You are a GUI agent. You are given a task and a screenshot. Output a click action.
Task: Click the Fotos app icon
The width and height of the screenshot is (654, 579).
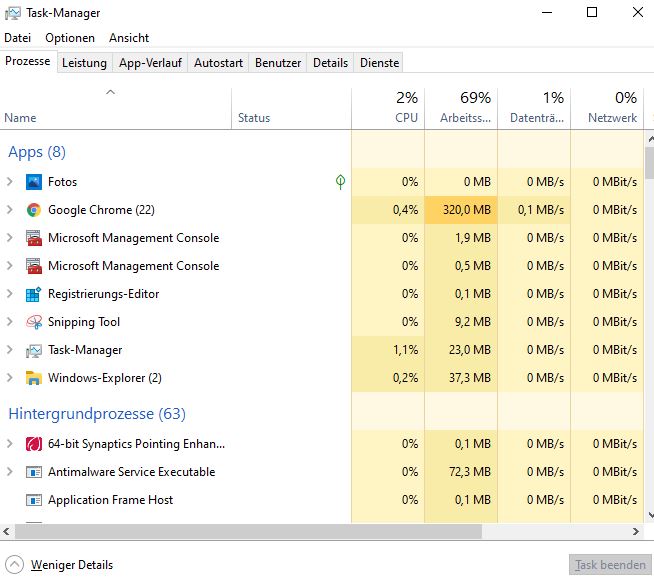click(x=33, y=182)
